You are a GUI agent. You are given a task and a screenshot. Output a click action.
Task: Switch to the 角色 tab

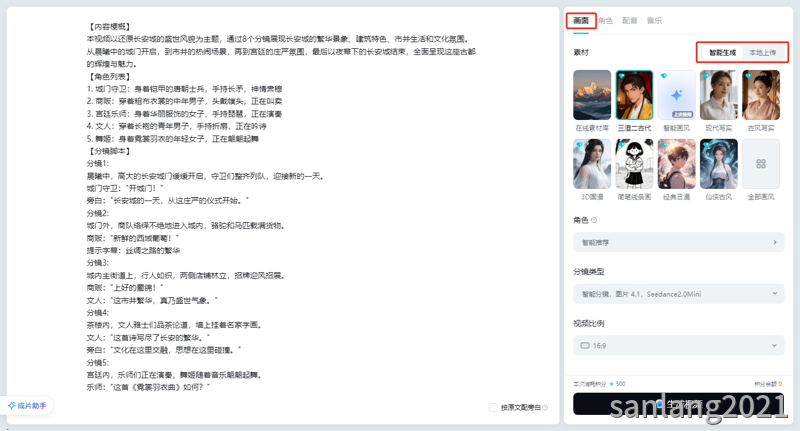pyautogui.click(x=605, y=21)
